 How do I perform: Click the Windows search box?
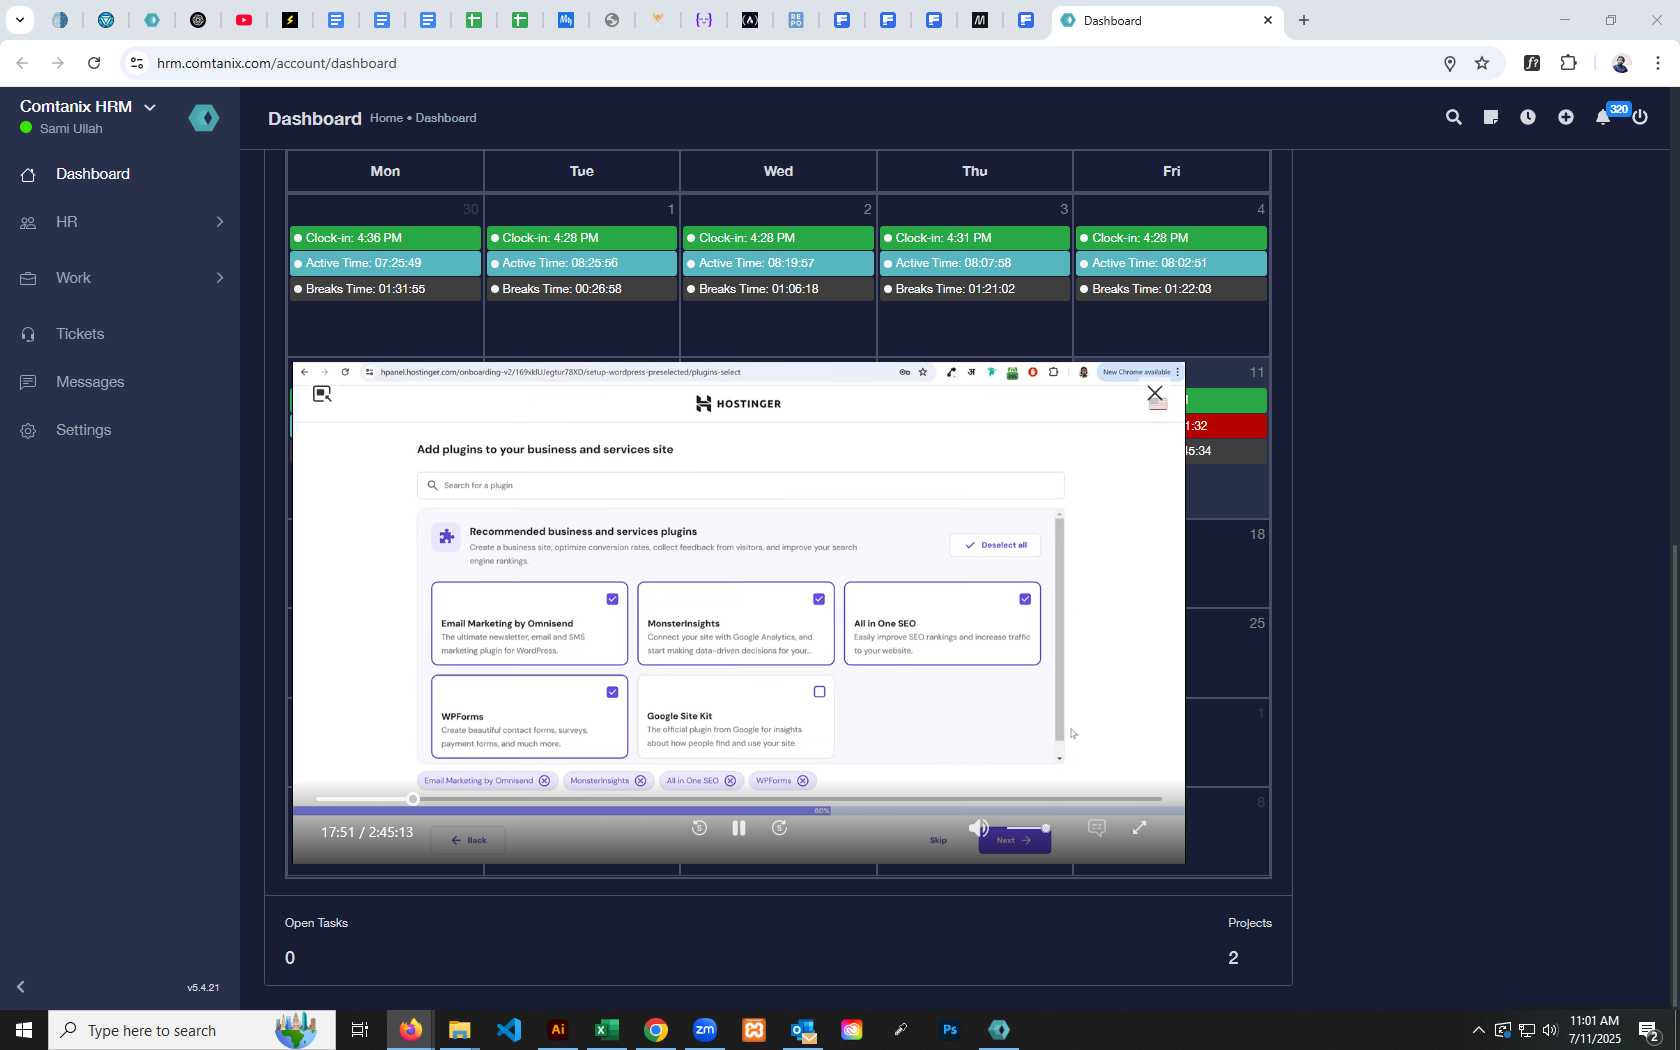click(192, 1030)
